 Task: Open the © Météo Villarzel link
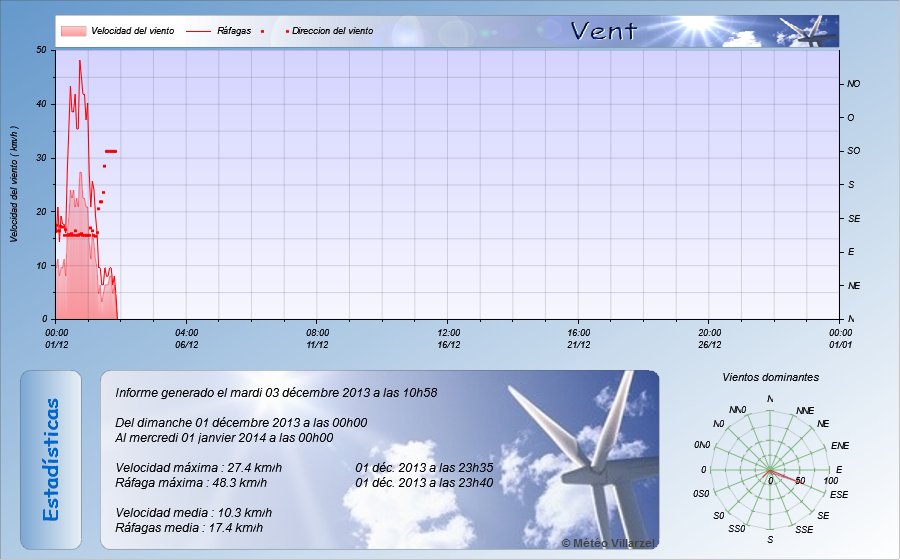pyautogui.click(x=608, y=542)
